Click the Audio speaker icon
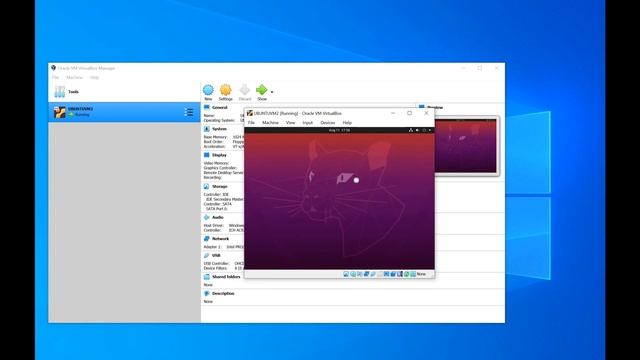Screen dimensions: 640x360 (x=207, y=218)
